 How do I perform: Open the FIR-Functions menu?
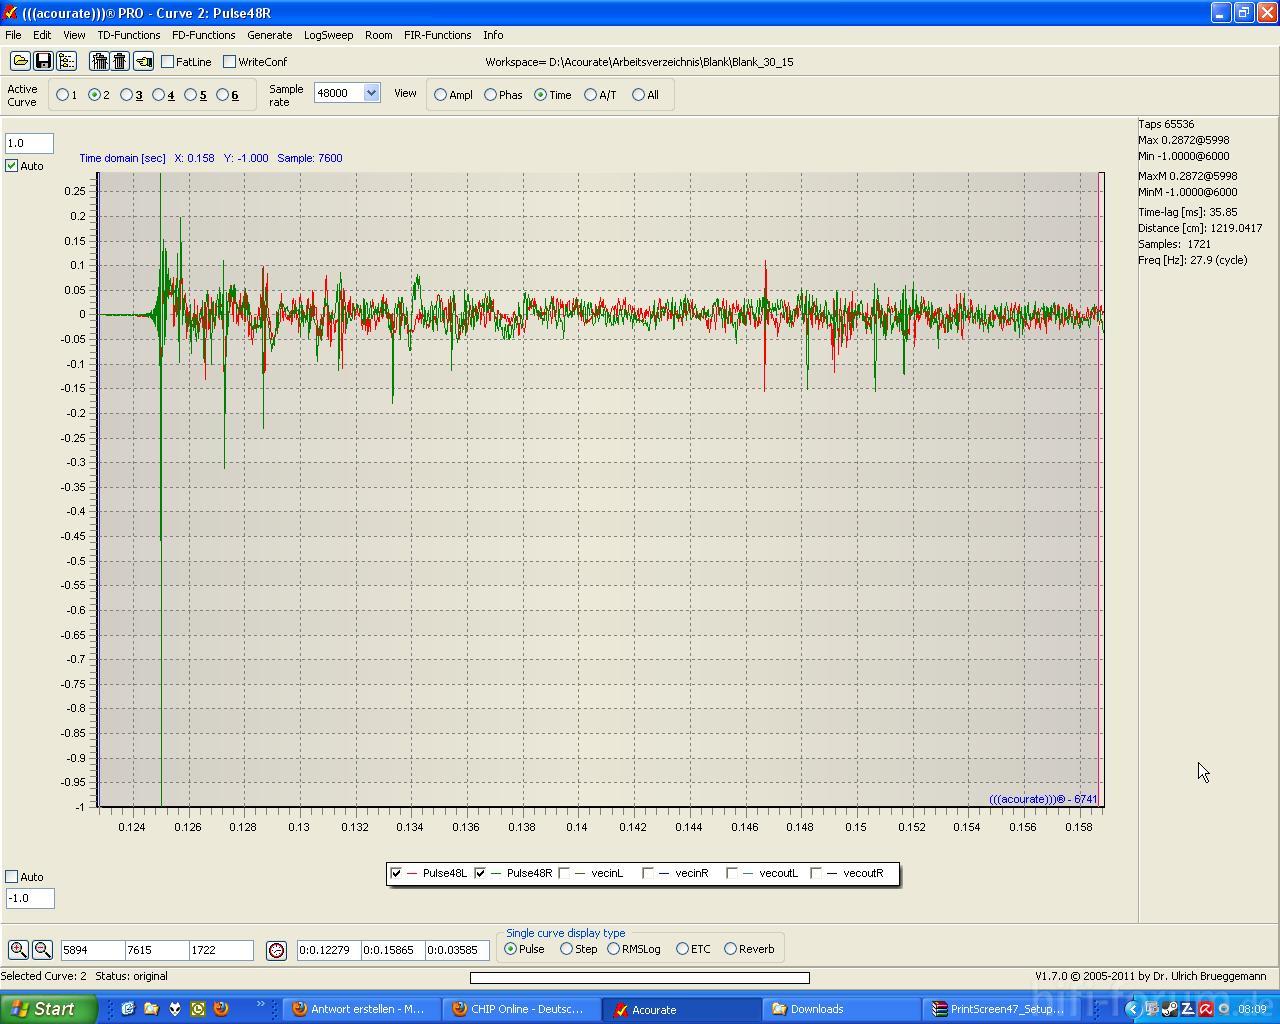[x=437, y=35]
